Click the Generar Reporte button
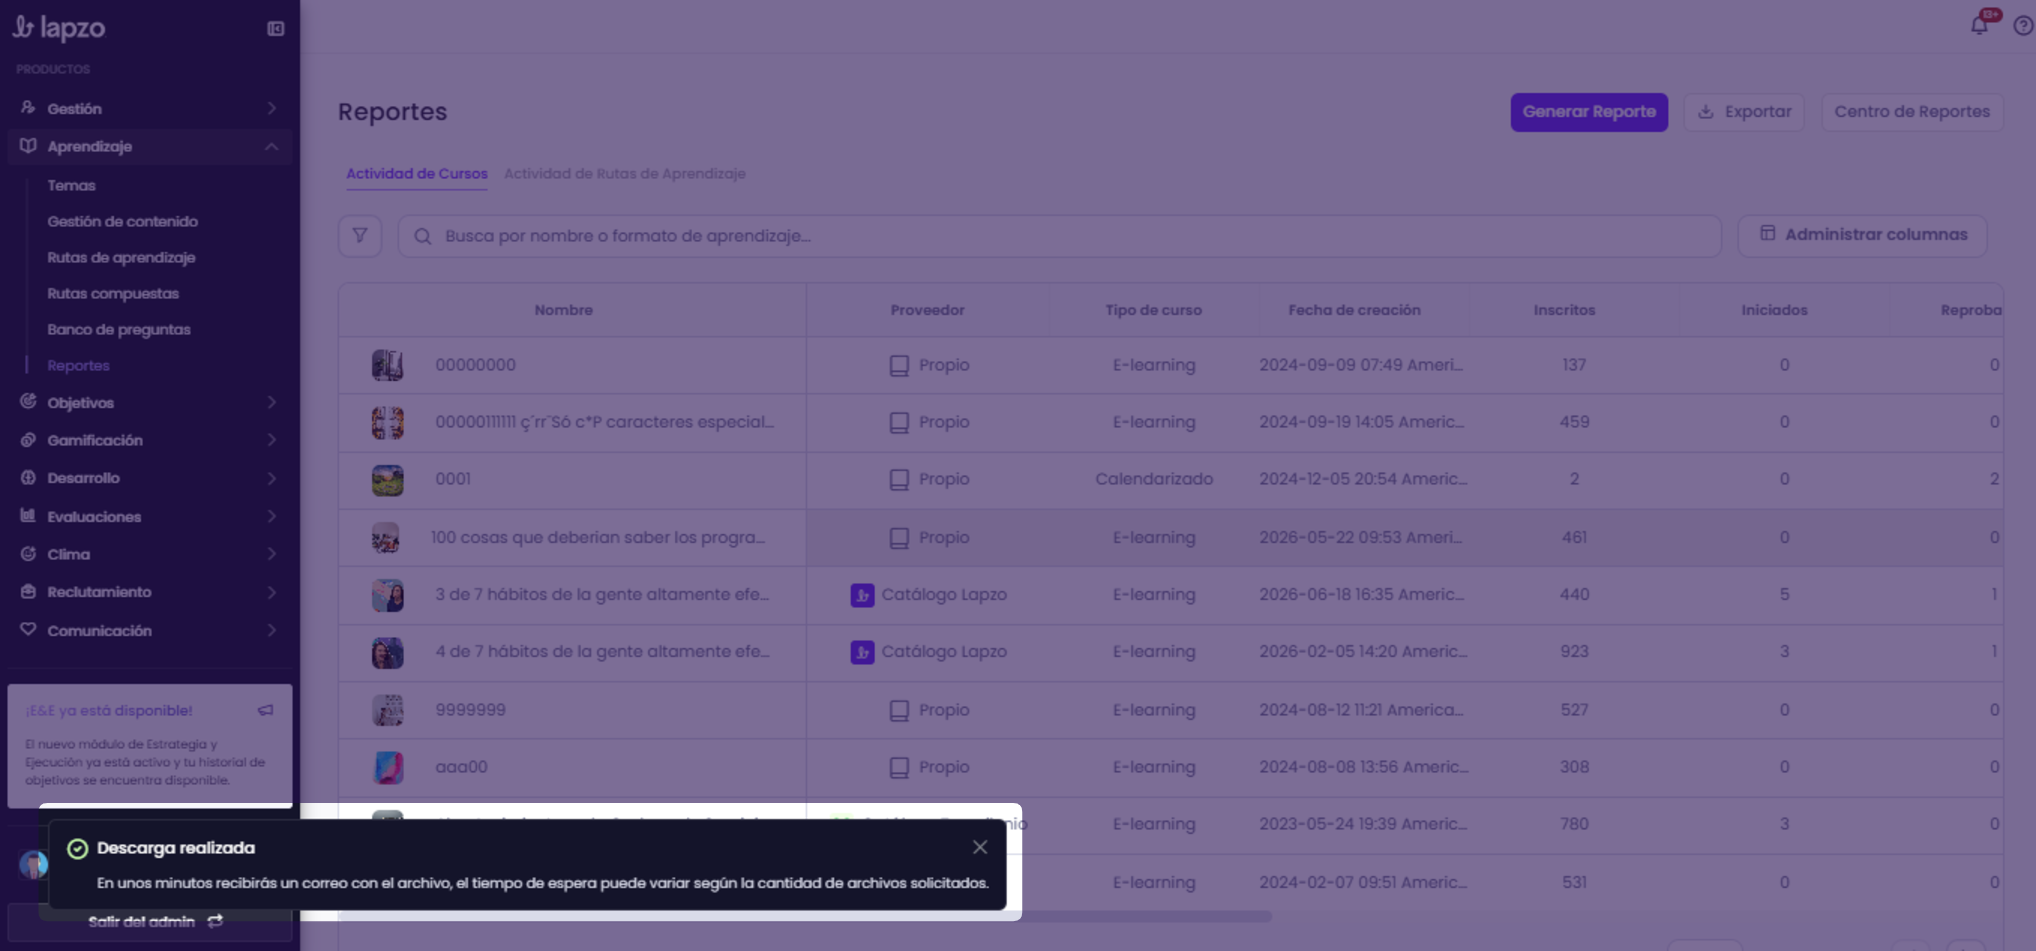Image resolution: width=2036 pixels, height=951 pixels. (x=1589, y=112)
